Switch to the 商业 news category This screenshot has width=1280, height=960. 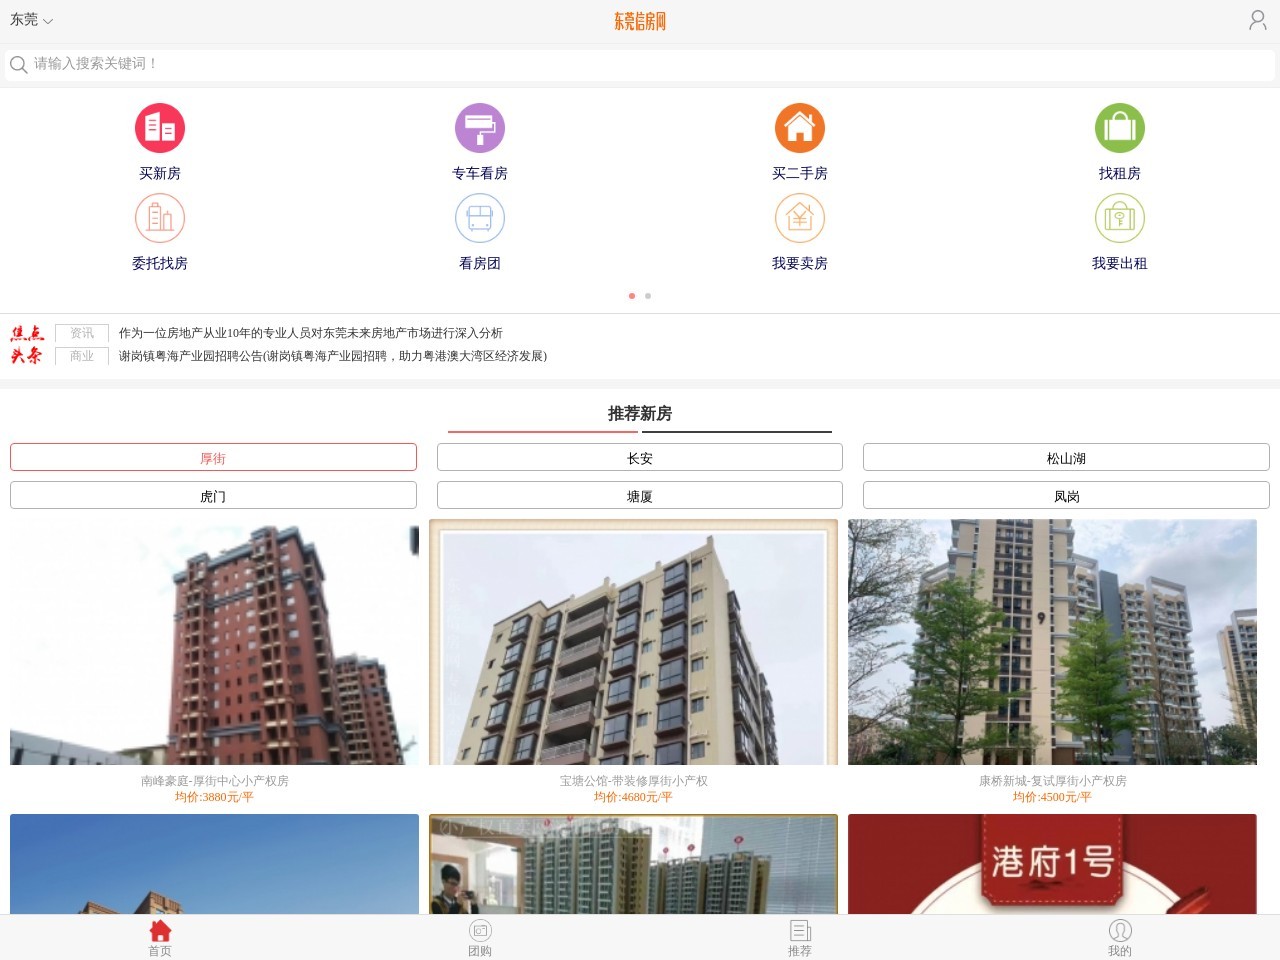click(x=81, y=356)
